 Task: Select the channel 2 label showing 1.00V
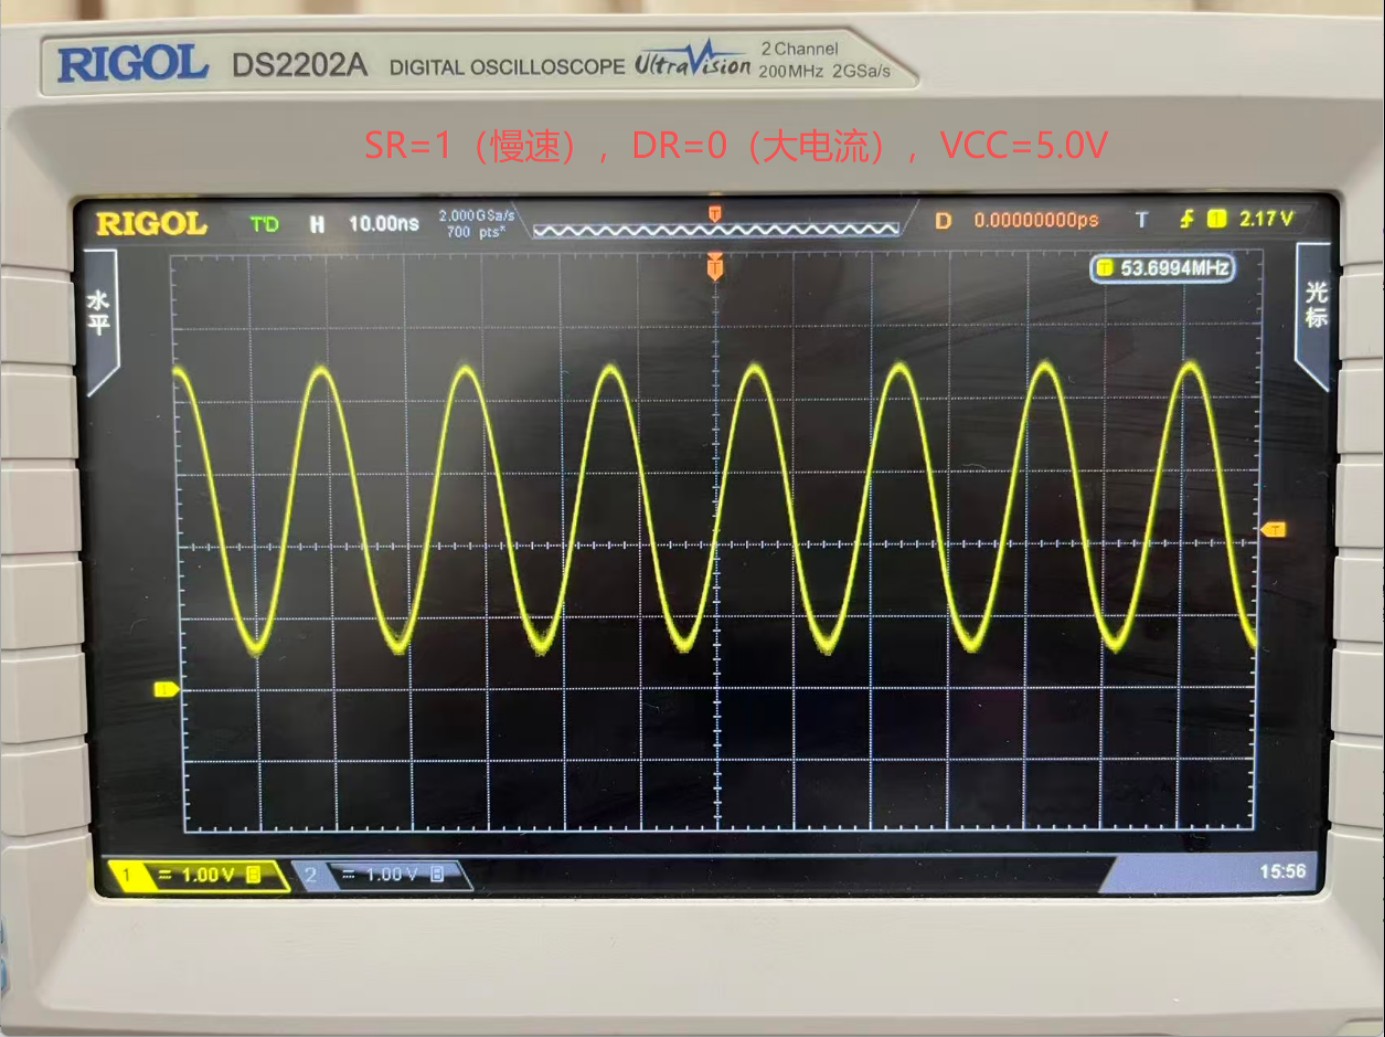[x=380, y=875]
